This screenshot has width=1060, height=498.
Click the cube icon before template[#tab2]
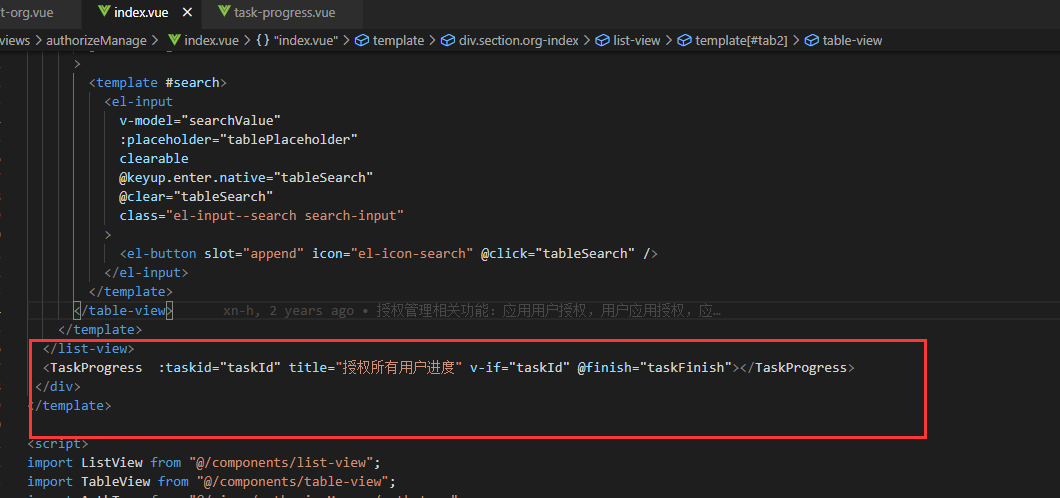684,41
